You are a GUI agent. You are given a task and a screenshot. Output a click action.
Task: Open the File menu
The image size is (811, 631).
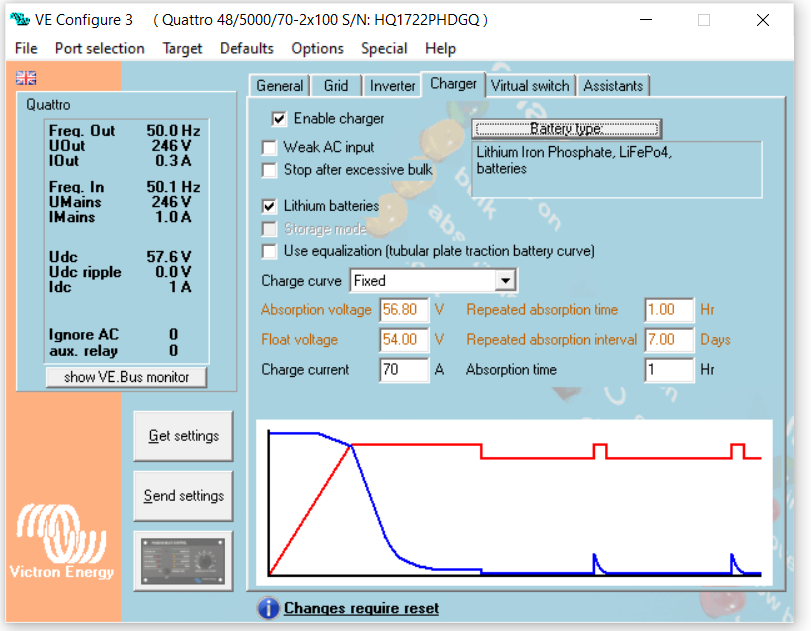point(26,49)
